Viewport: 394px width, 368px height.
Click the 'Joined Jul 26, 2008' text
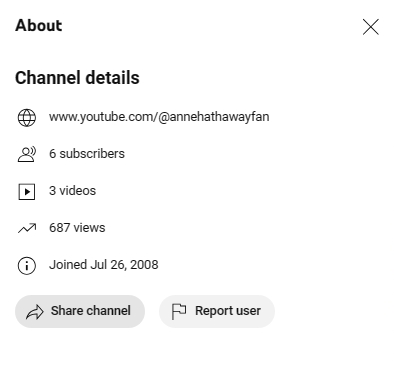tap(104, 265)
